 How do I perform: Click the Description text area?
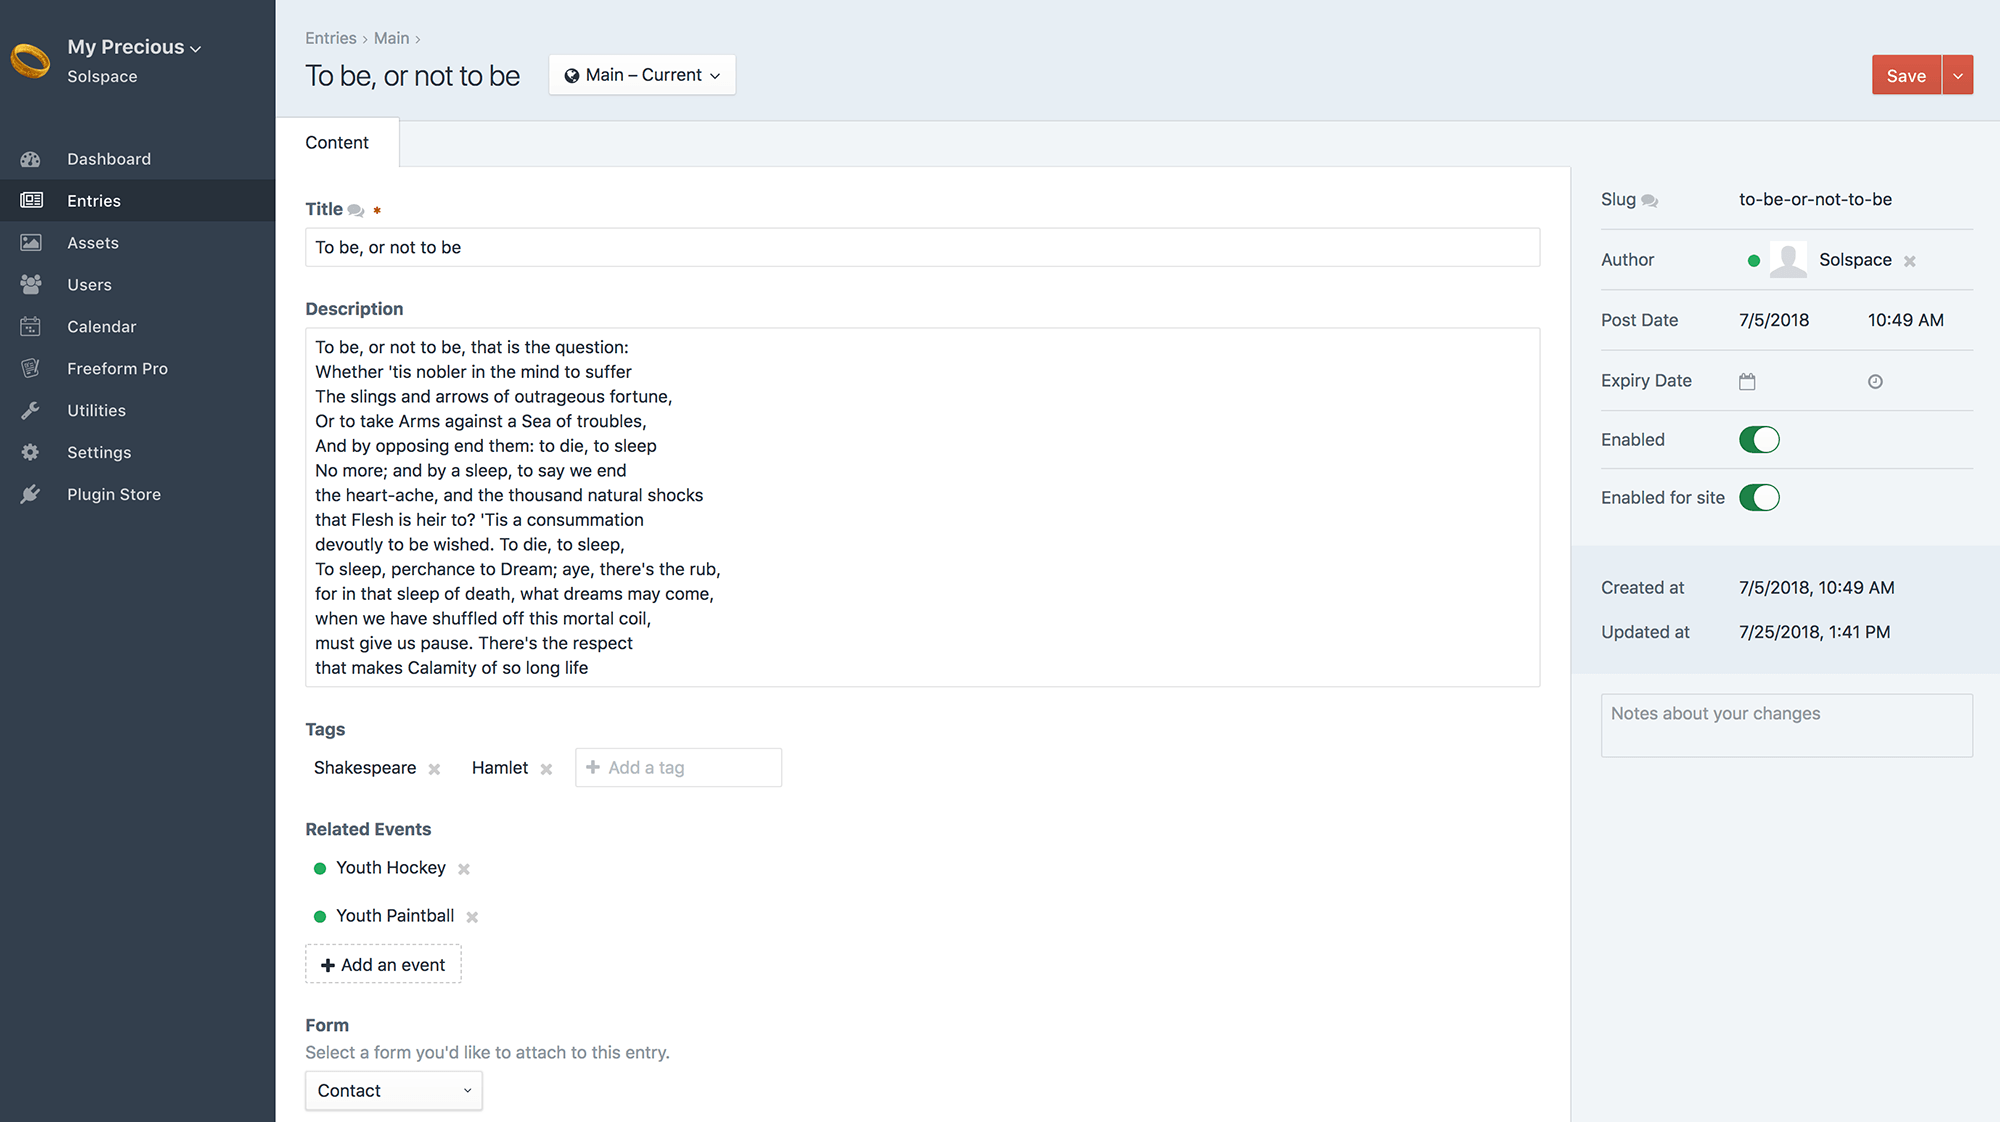click(922, 507)
